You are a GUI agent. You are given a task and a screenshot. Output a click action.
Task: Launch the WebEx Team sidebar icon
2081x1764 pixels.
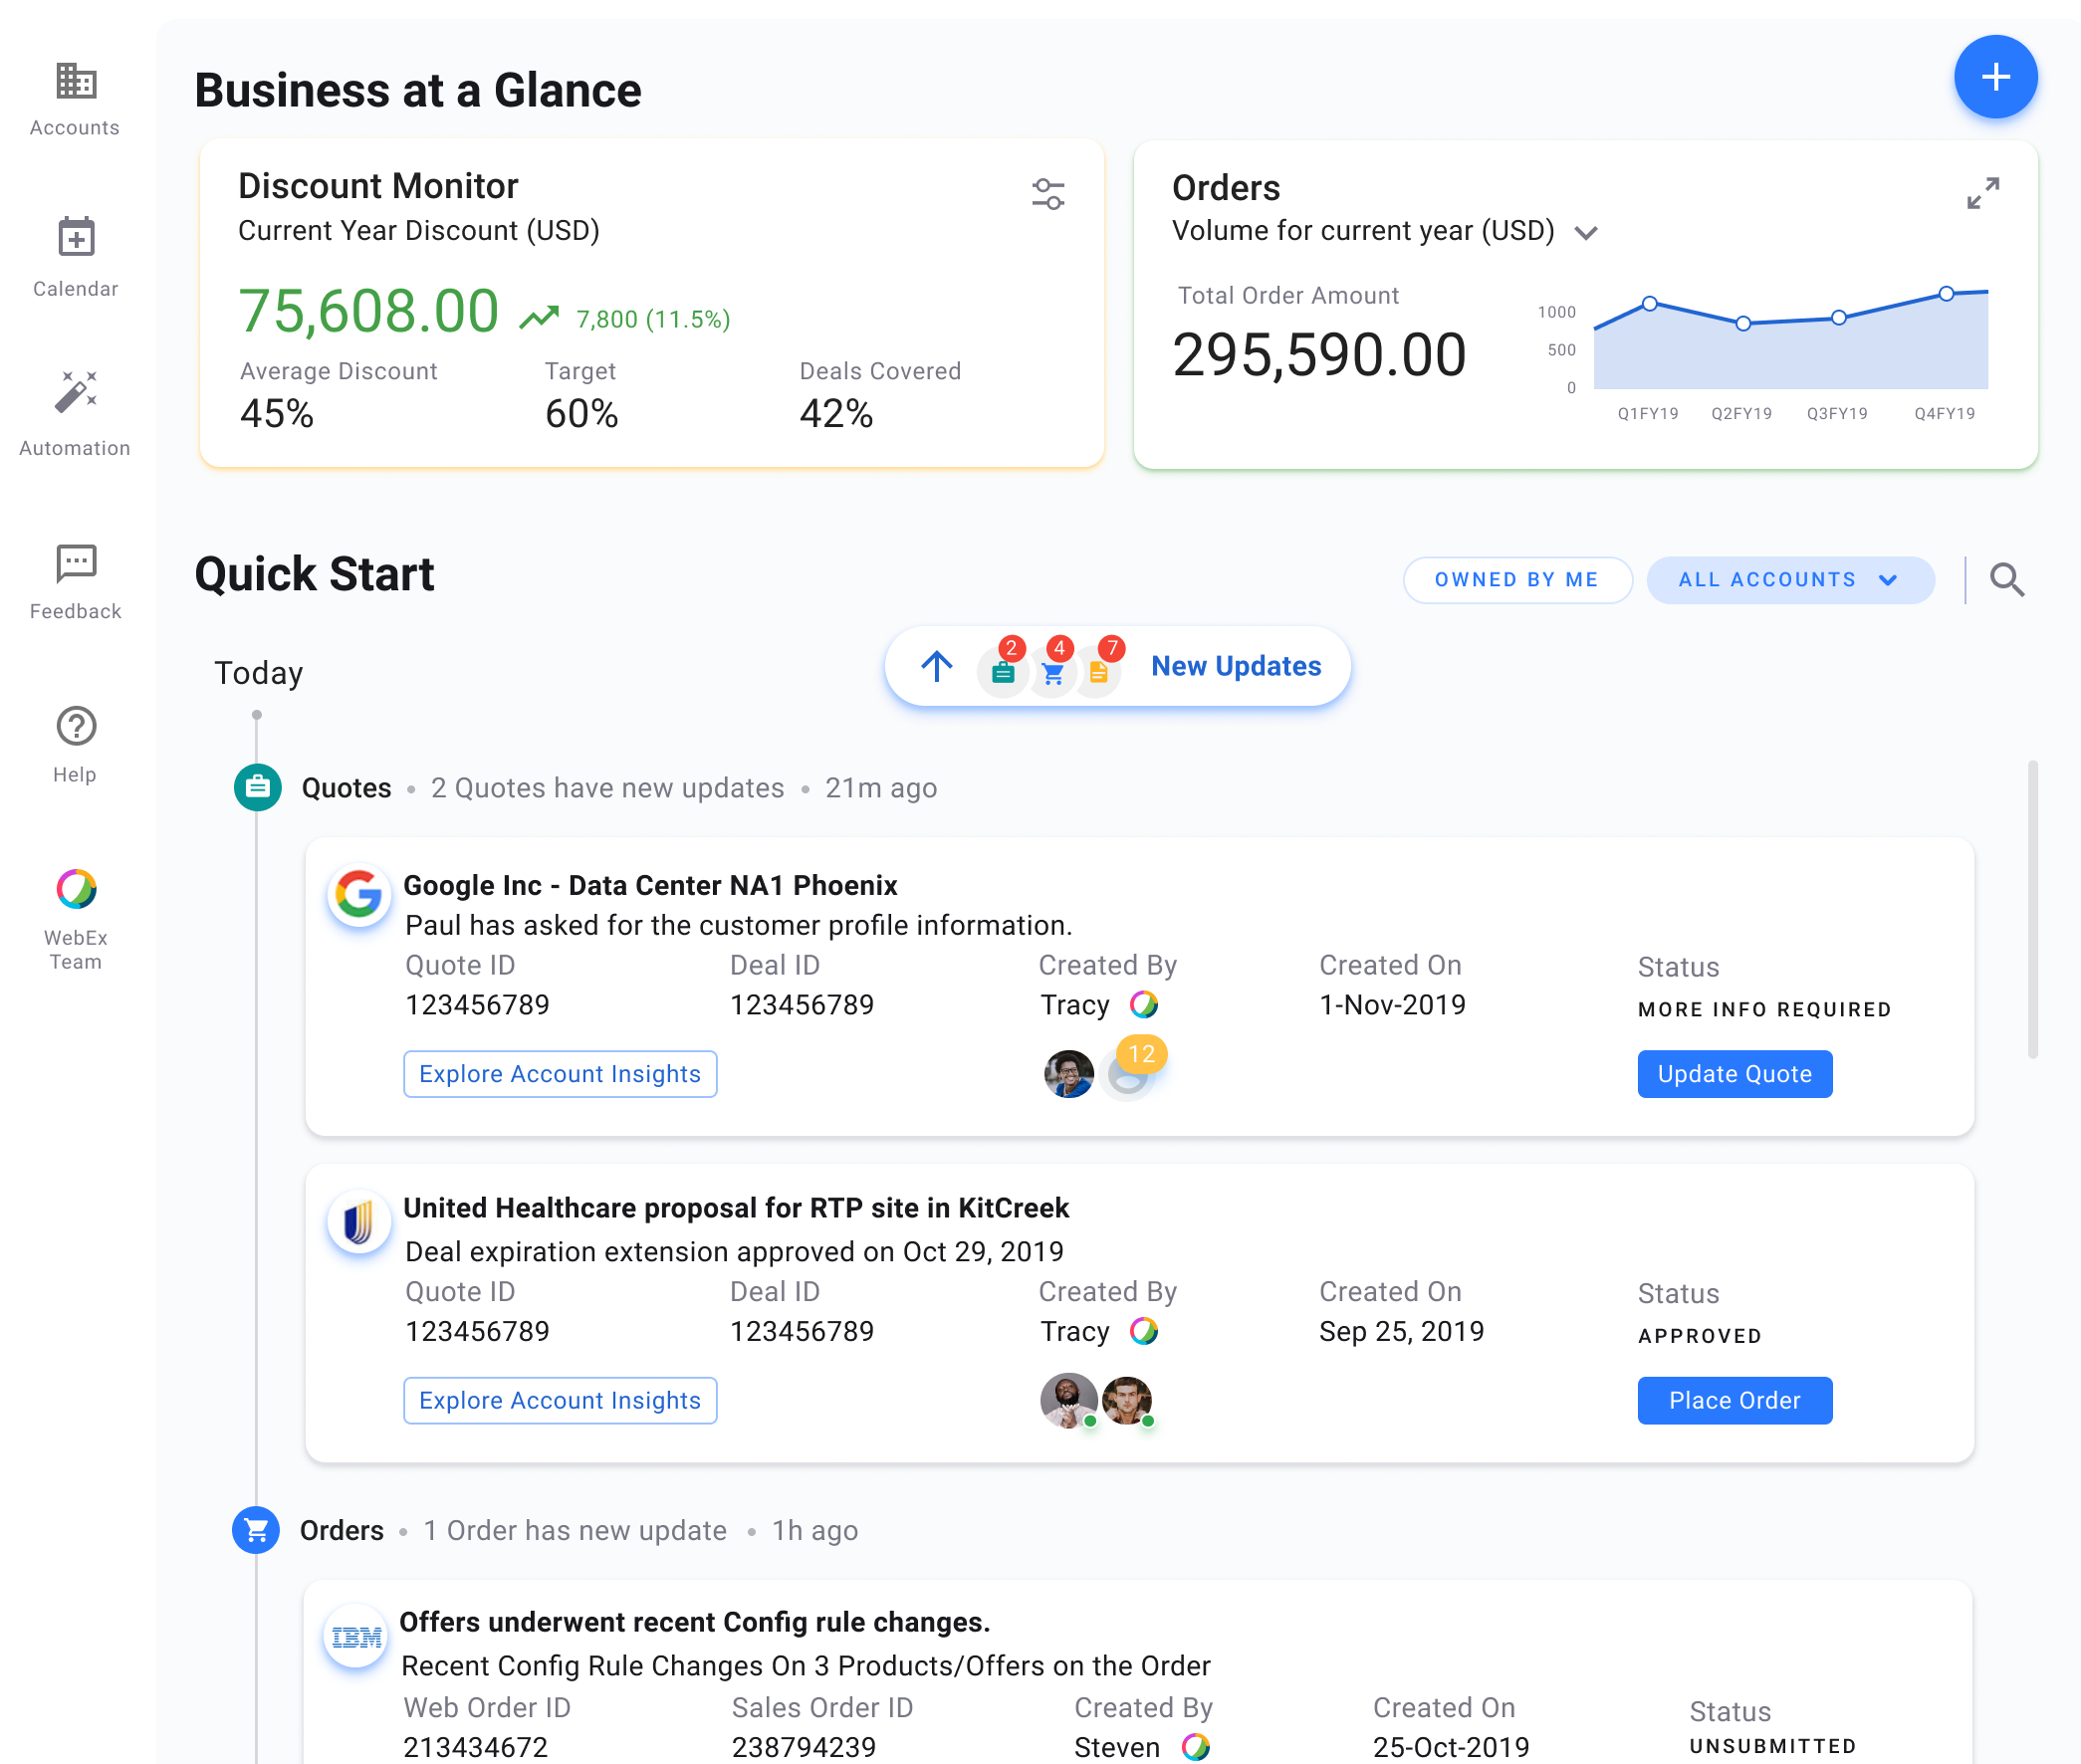[75, 888]
